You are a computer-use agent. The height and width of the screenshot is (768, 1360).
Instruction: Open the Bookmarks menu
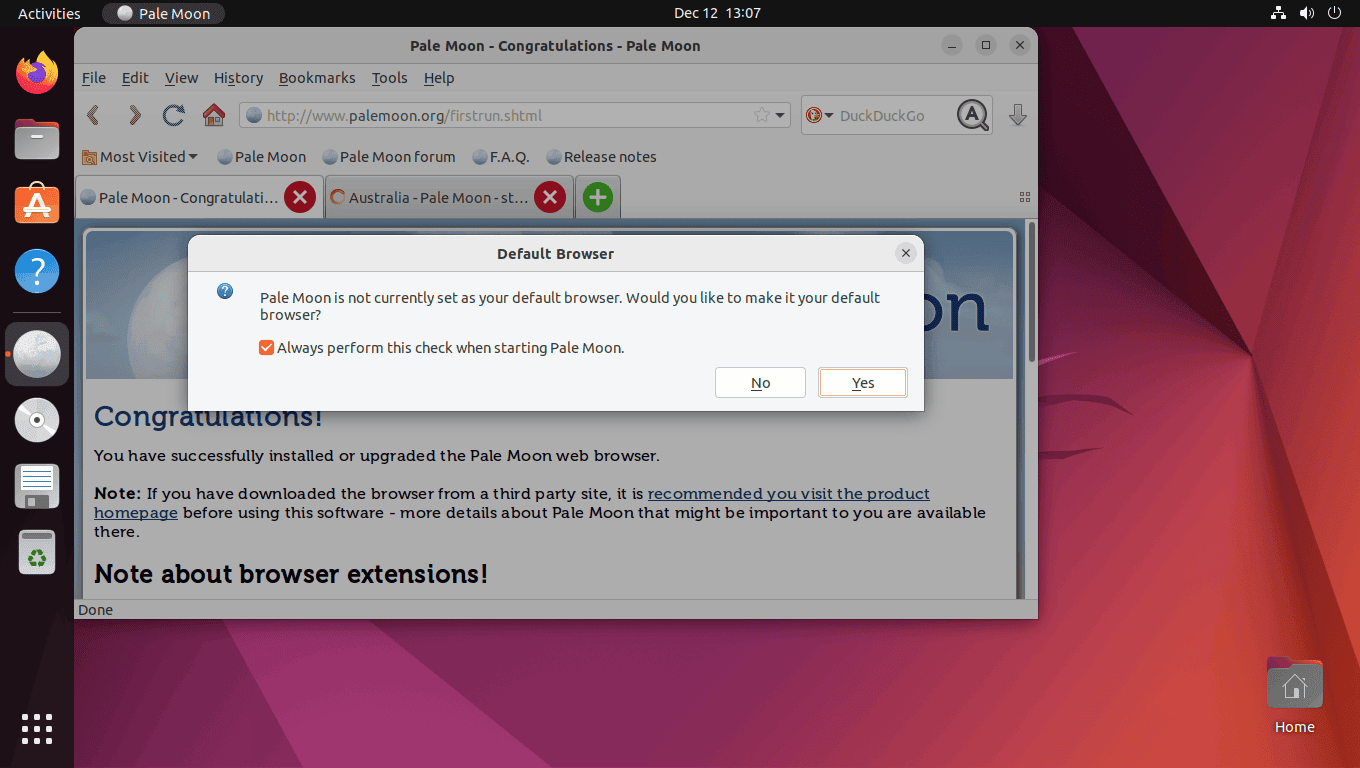tap(317, 78)
